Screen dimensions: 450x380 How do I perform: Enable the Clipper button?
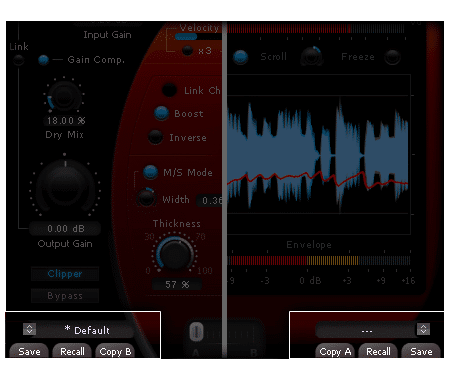click(x=65, y=274)
